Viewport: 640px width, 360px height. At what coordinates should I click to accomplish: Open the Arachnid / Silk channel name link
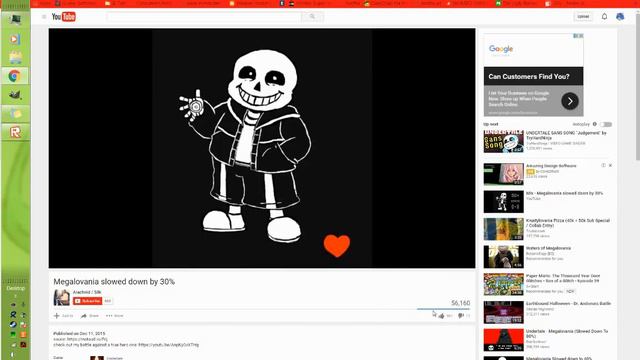pos(87,292)
